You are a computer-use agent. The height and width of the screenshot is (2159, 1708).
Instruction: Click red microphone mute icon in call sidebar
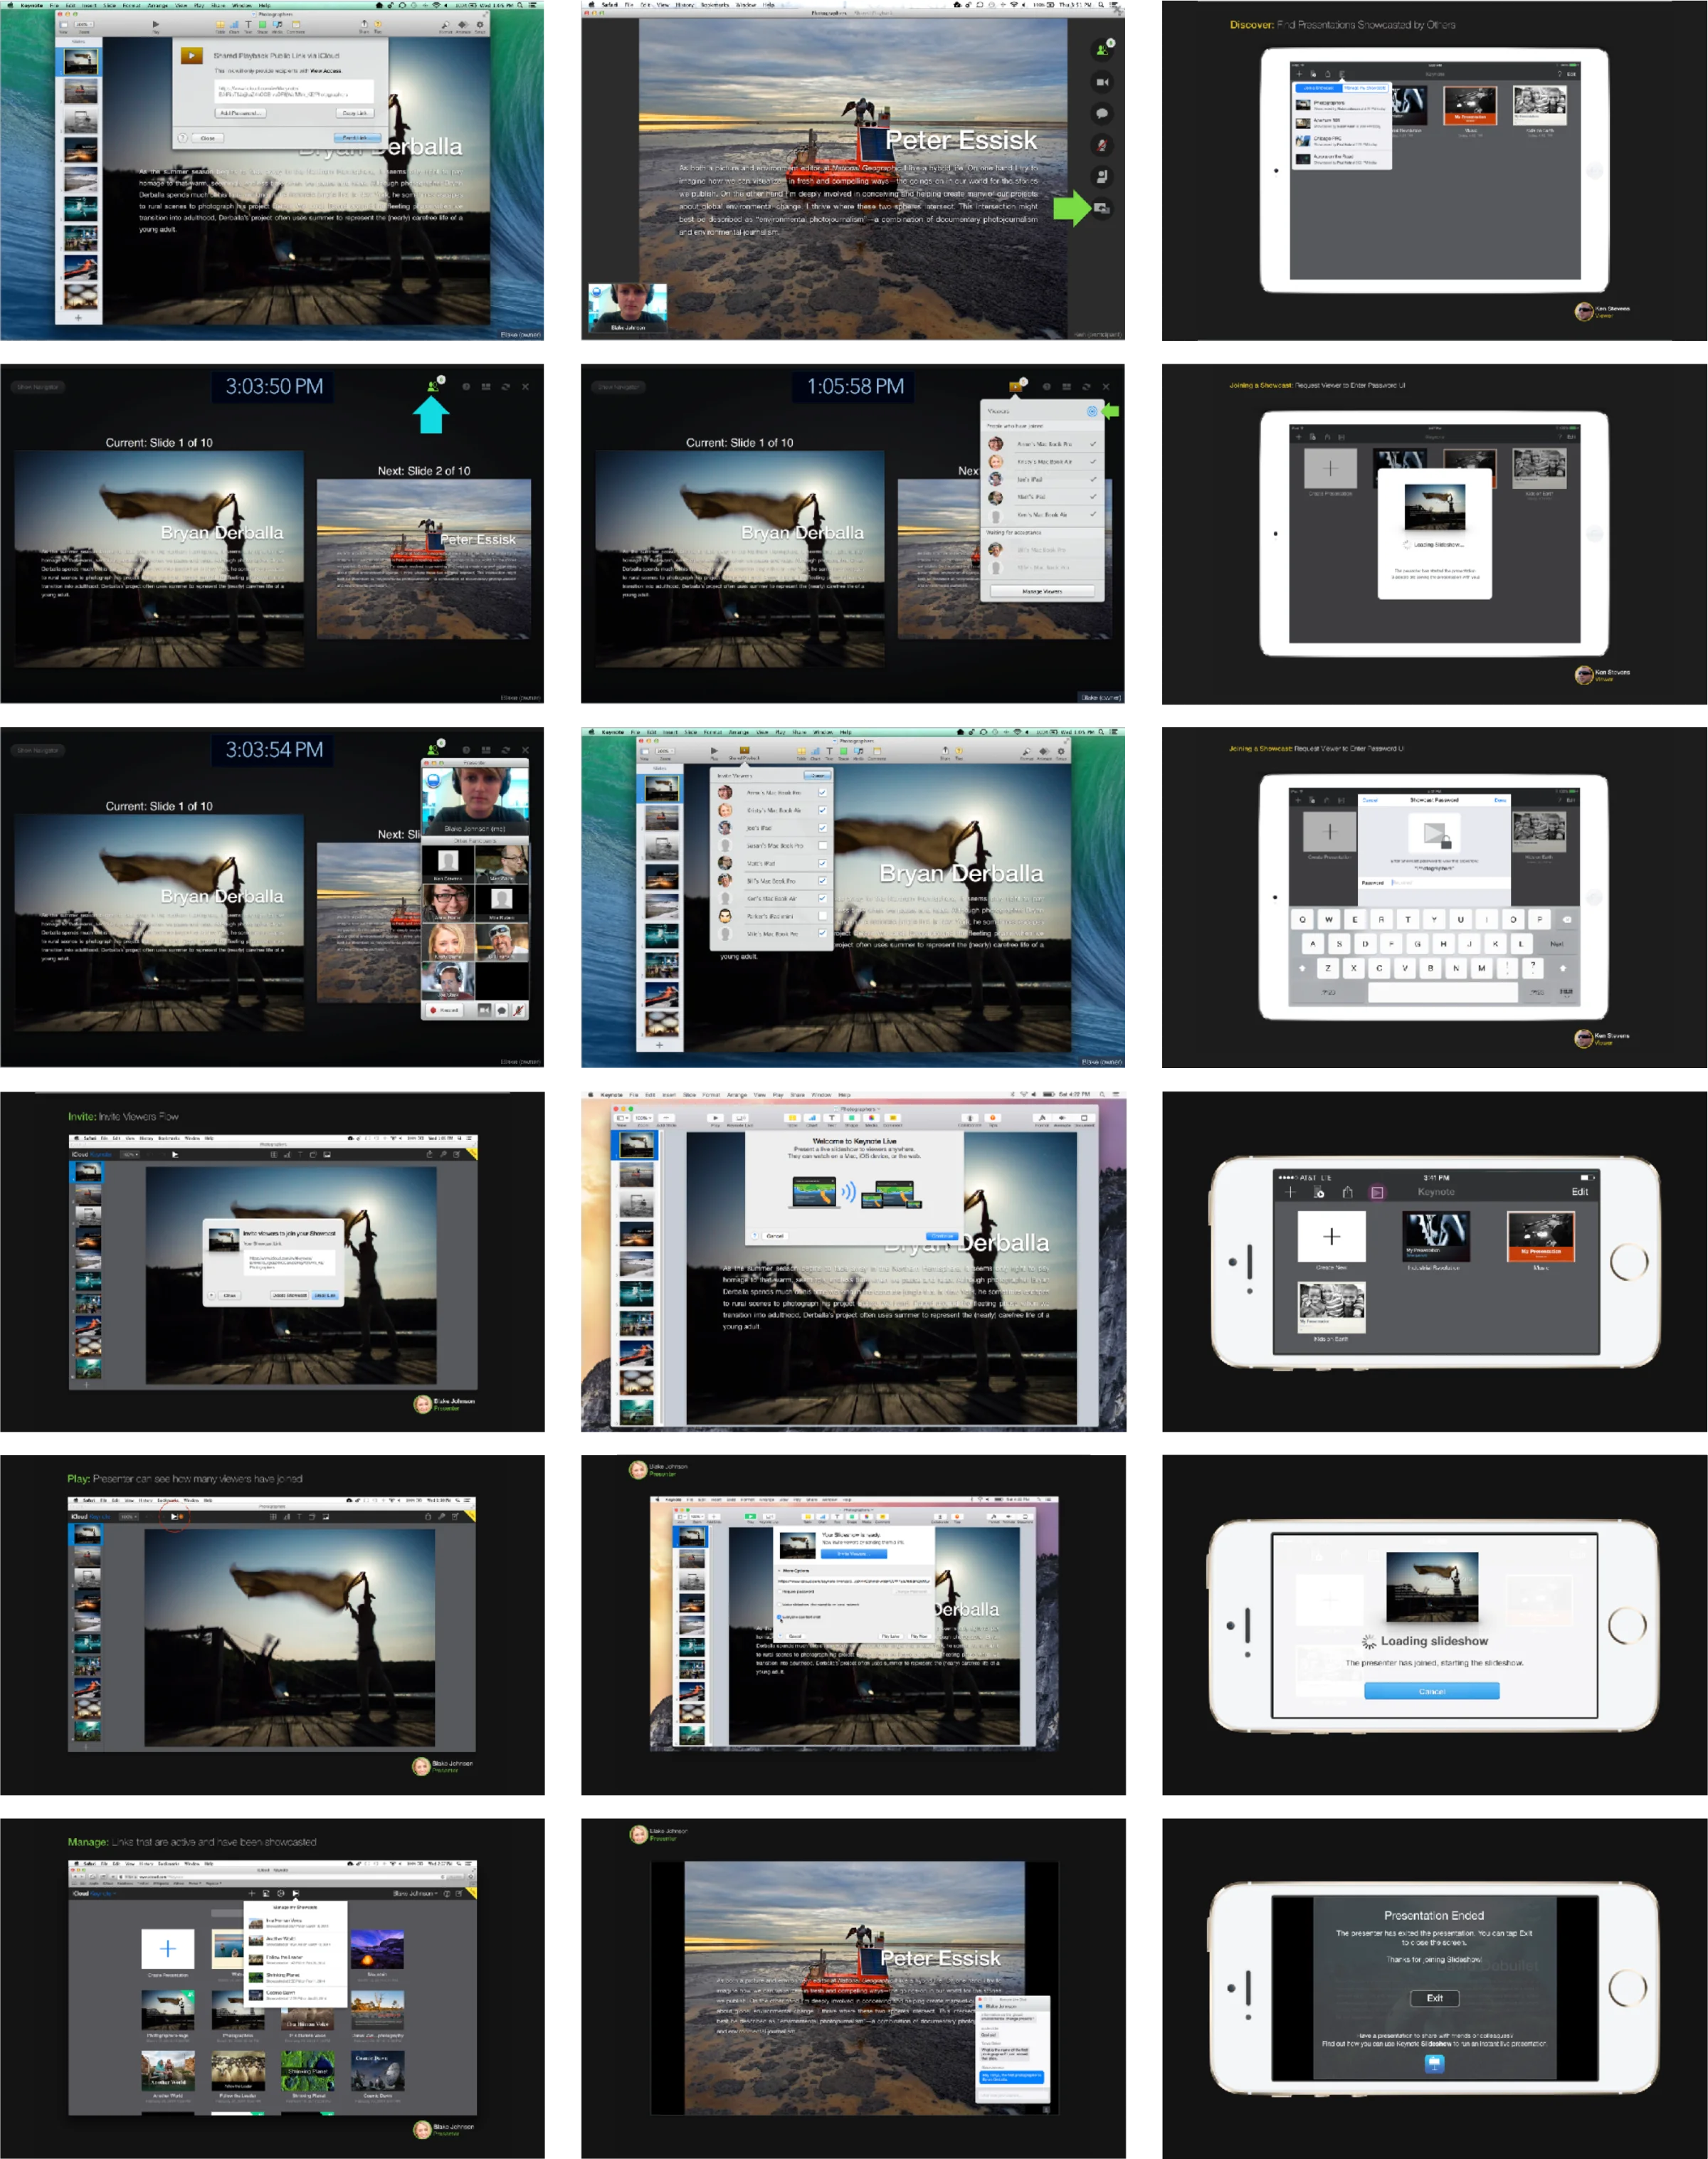1101,145
